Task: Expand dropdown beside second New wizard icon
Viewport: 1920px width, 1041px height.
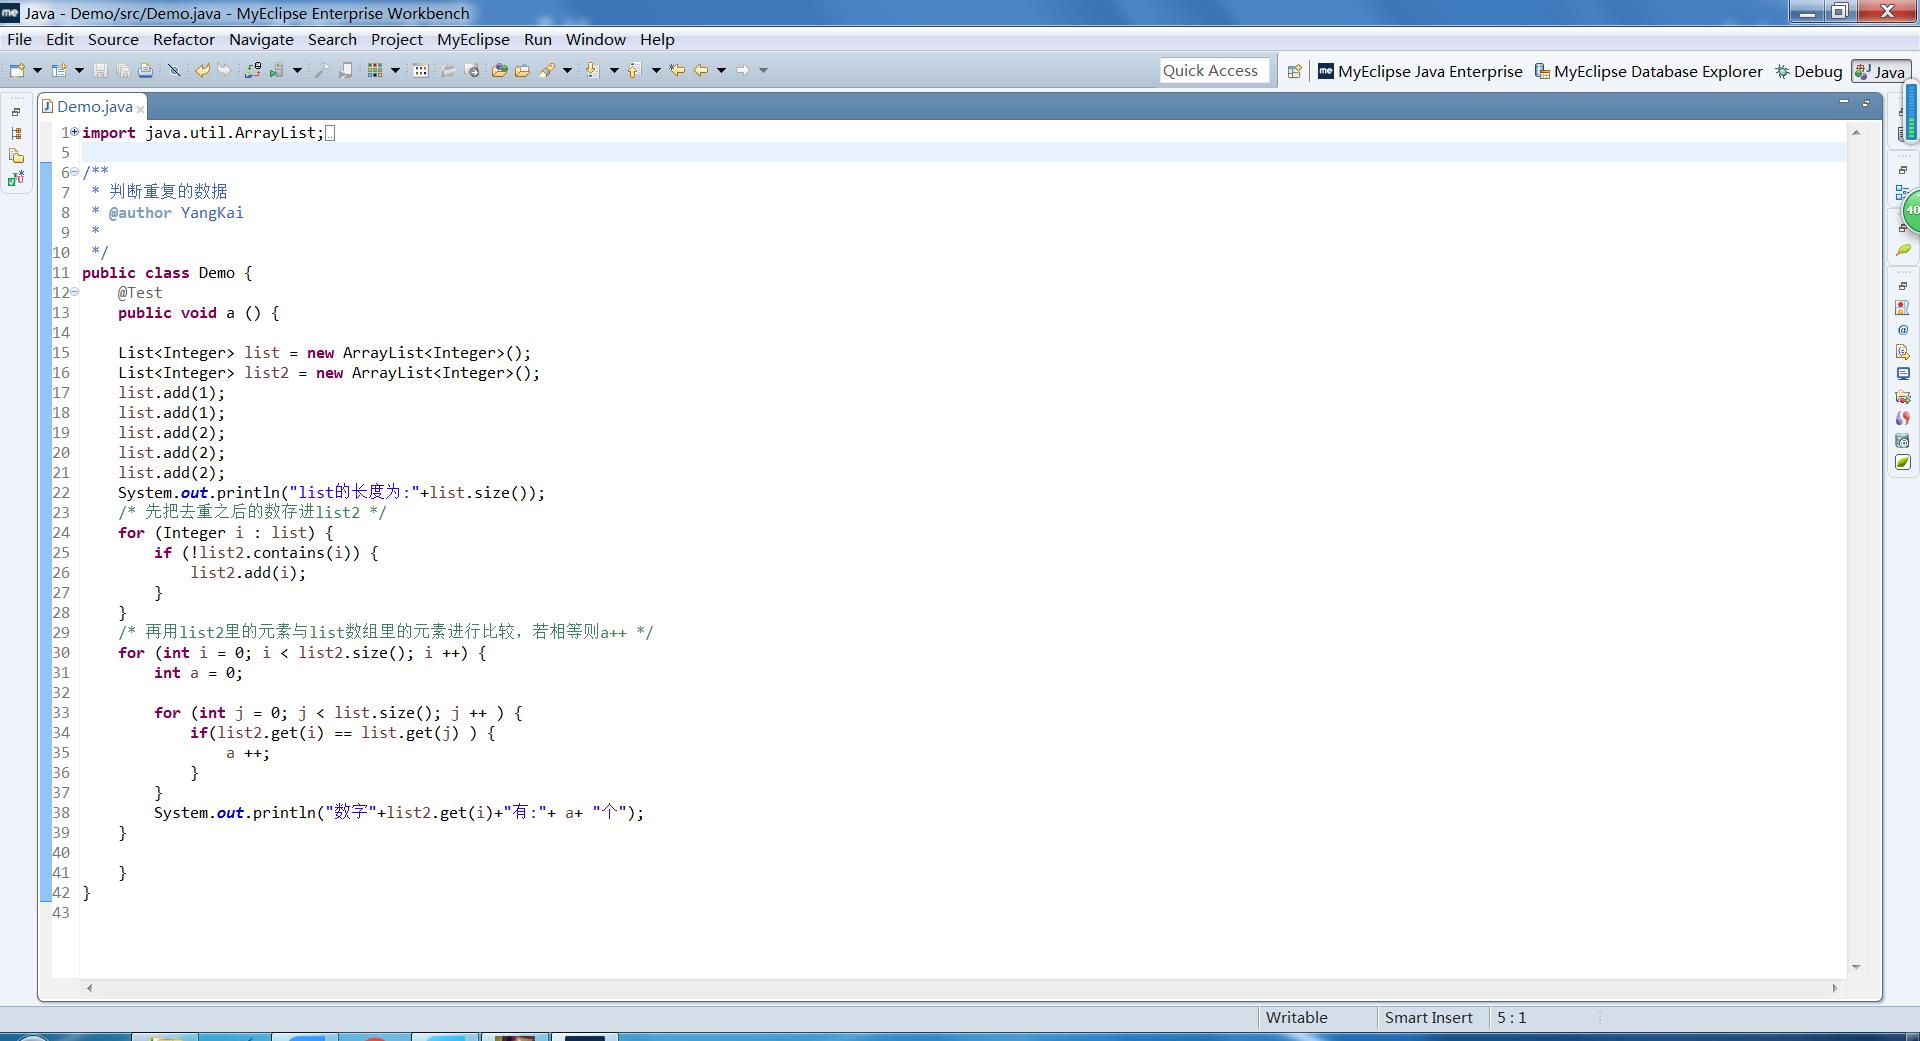Action: pyautogui.click(x=79, y=70)
